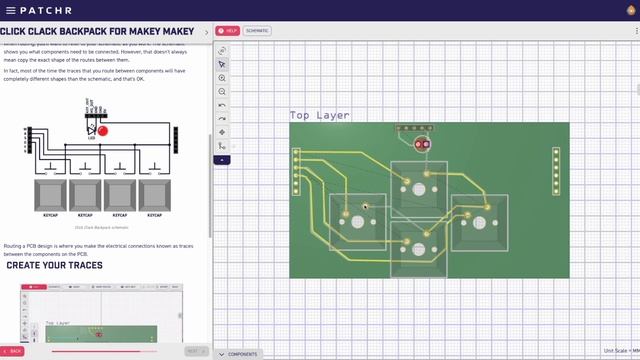Click the center/fit view tool
This screenshot has width=640, height=360.
(222, 132)
